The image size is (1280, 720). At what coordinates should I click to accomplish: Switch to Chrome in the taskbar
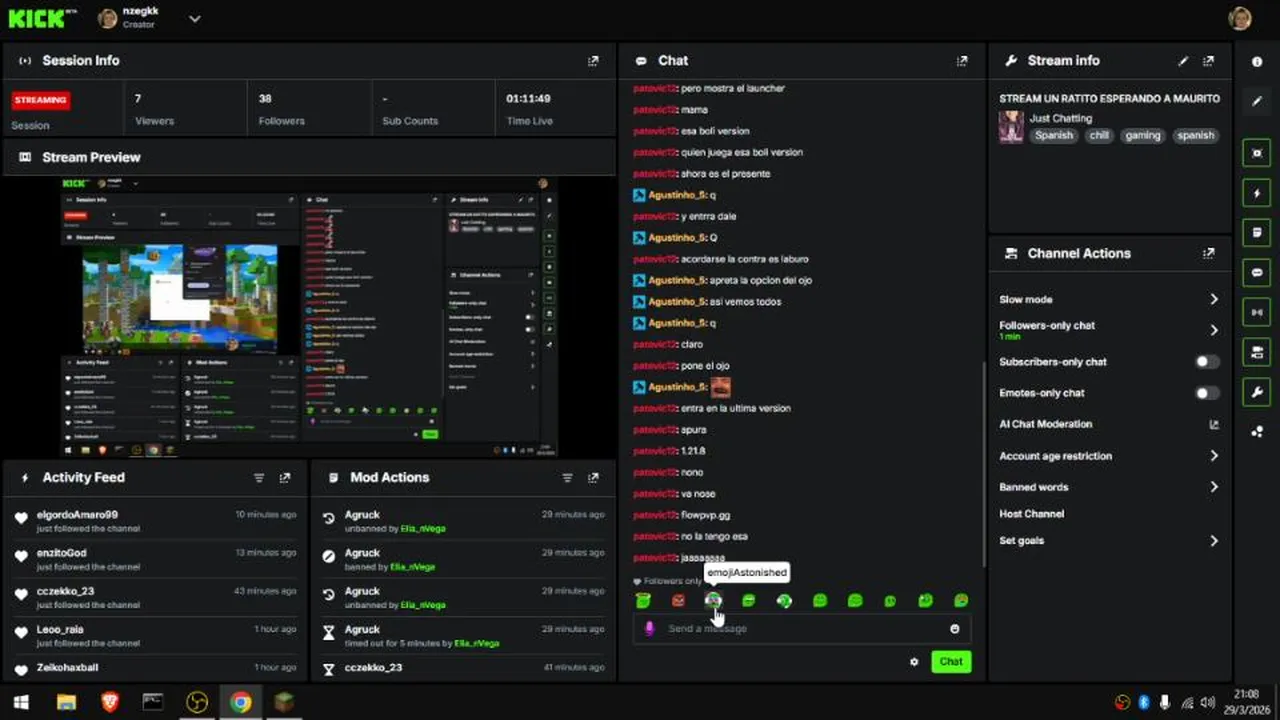(240, 702)
